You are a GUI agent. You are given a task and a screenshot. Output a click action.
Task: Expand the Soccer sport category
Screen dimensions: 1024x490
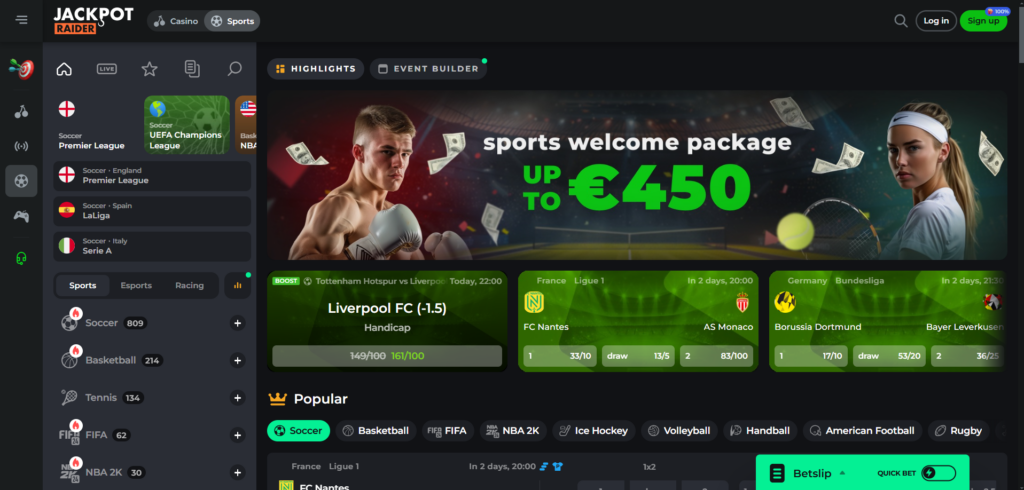[238, 323]
